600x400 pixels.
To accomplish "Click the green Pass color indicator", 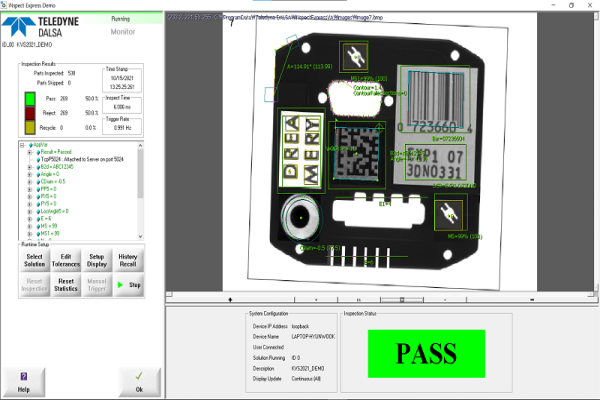I will click(x=30, y=99).
